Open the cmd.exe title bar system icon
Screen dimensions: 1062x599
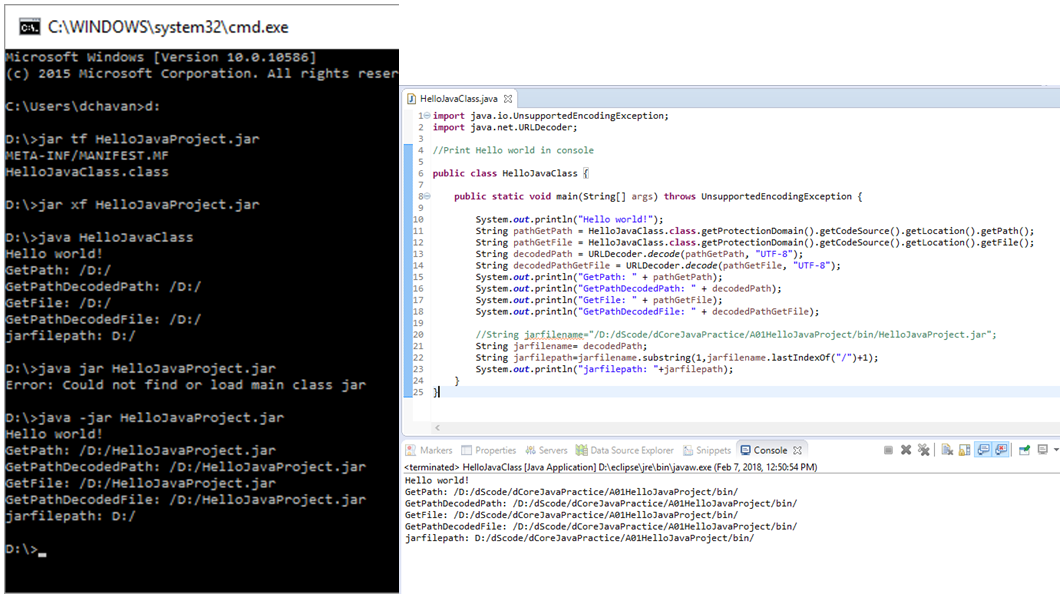(29, 27)
